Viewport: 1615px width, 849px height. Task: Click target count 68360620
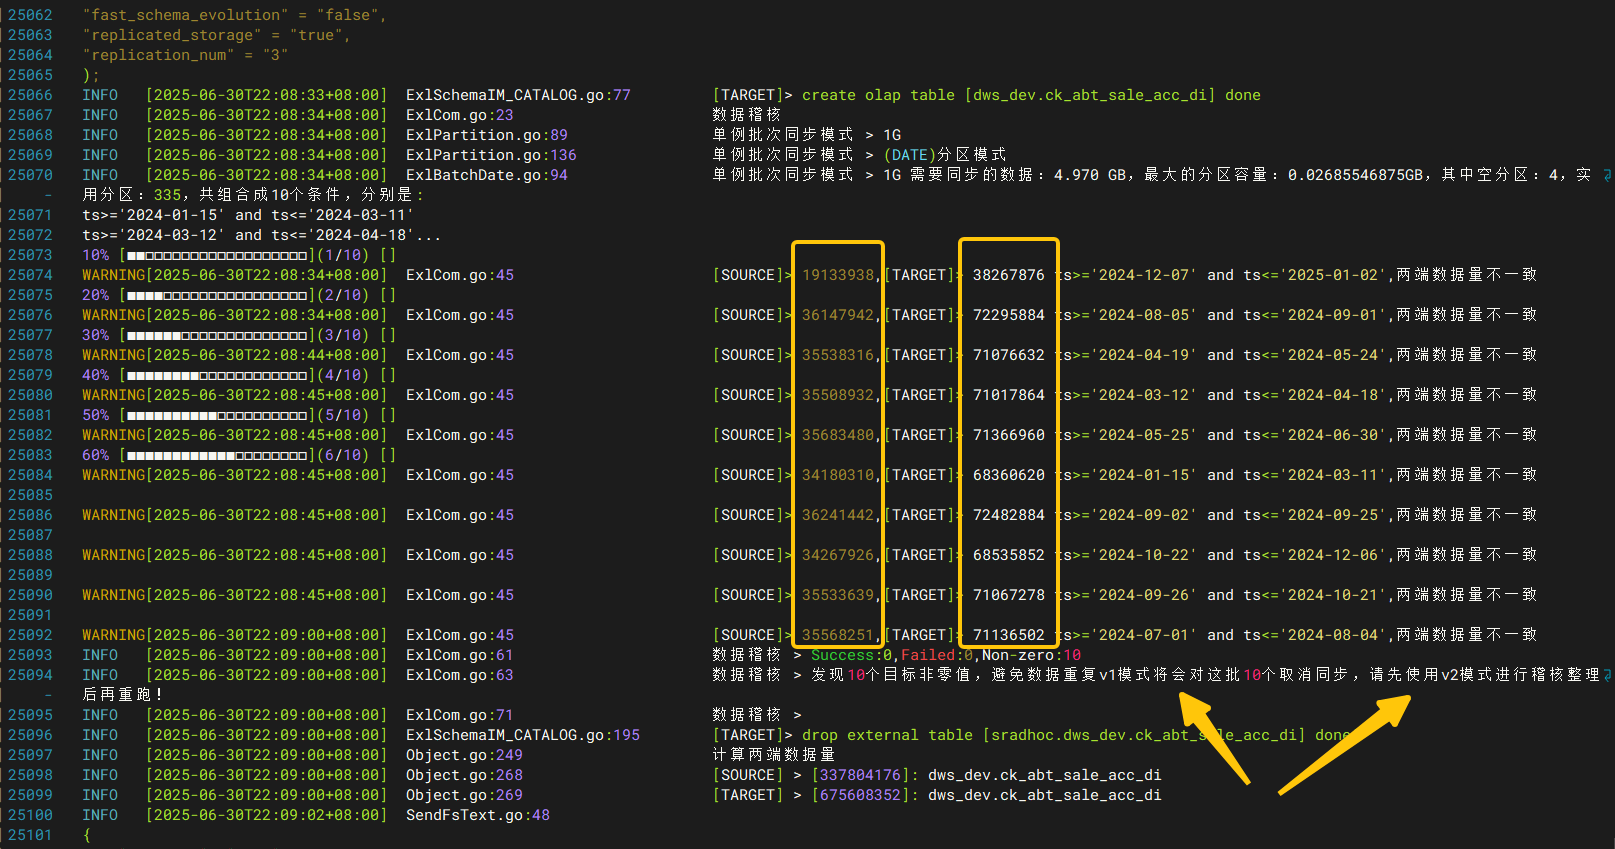pyautogui.click(x=1009, y=475)
